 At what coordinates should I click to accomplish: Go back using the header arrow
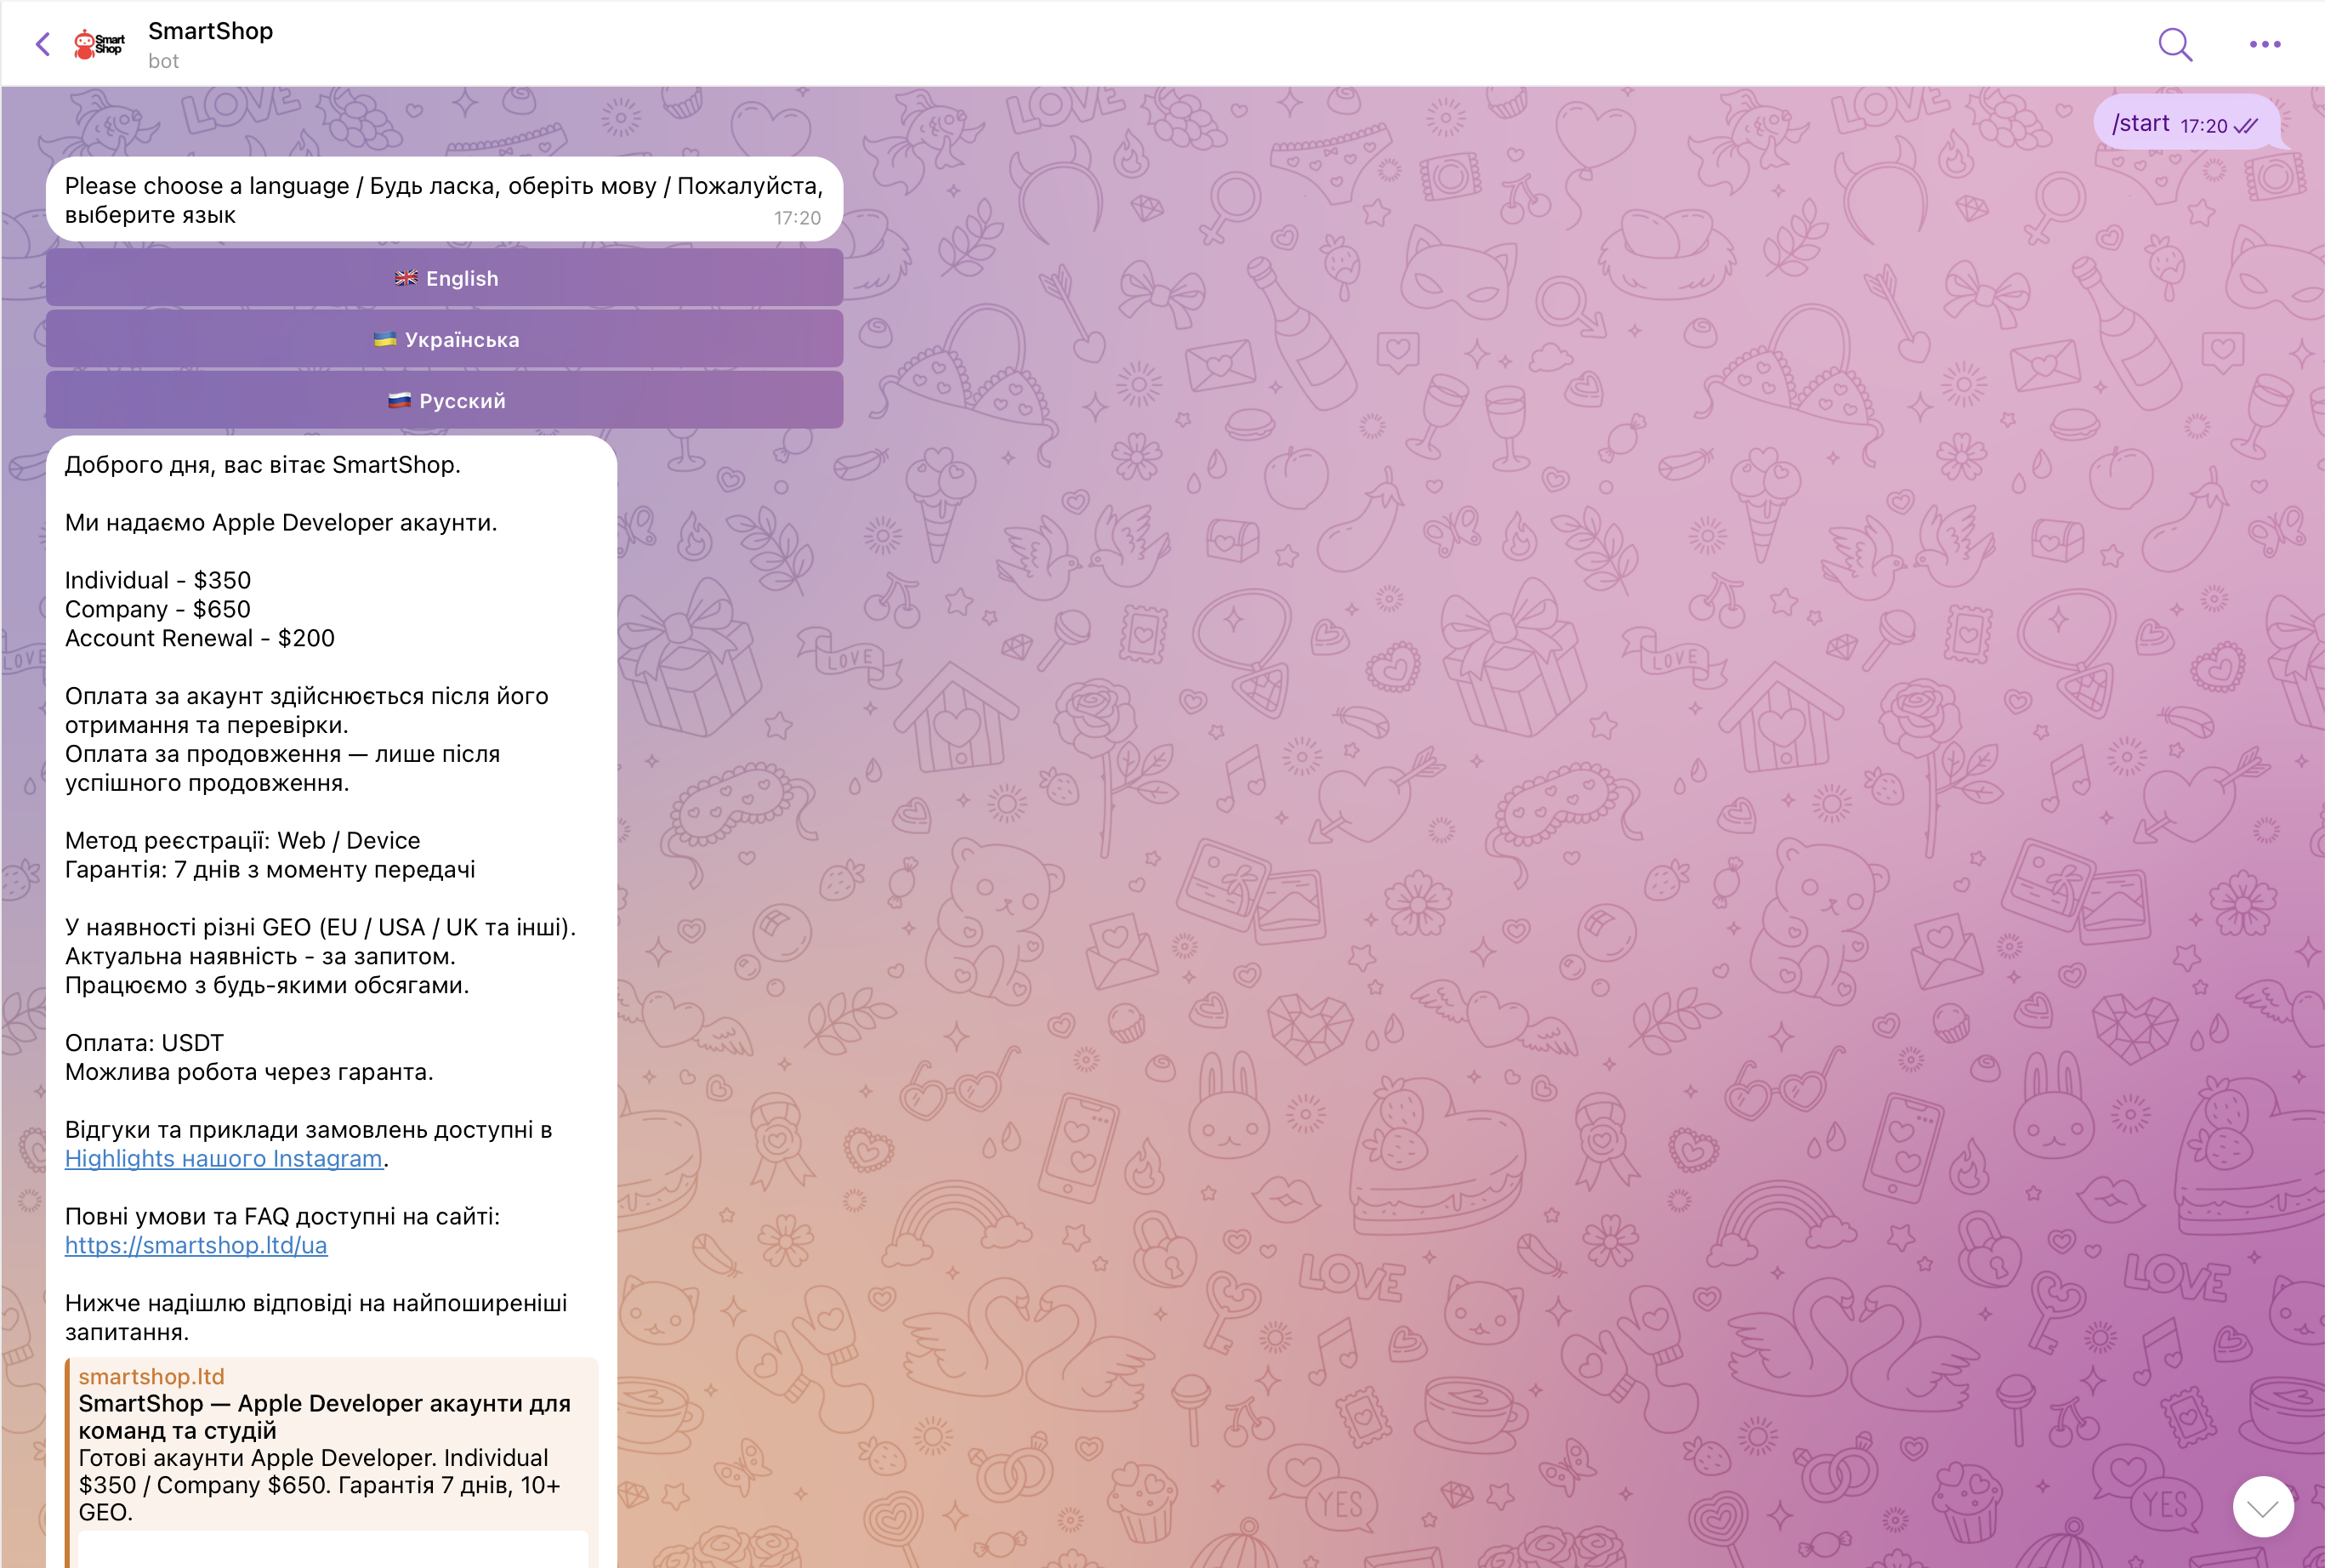click(42, 44)
